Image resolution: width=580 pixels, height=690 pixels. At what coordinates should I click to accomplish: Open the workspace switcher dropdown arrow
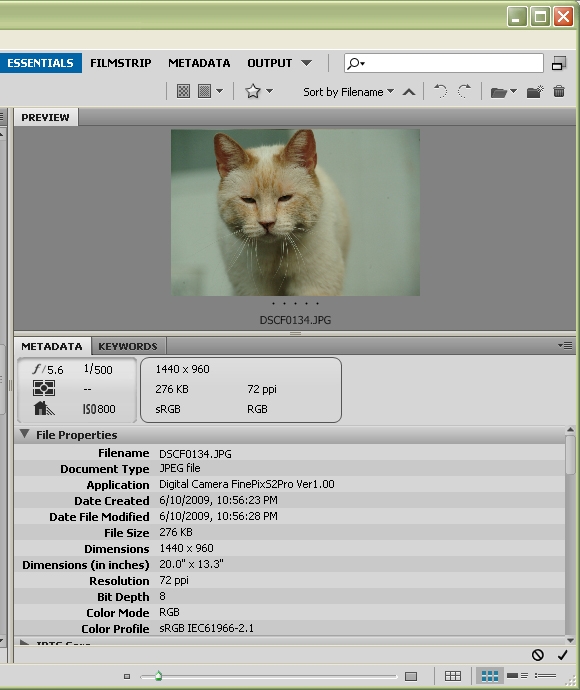306,63
